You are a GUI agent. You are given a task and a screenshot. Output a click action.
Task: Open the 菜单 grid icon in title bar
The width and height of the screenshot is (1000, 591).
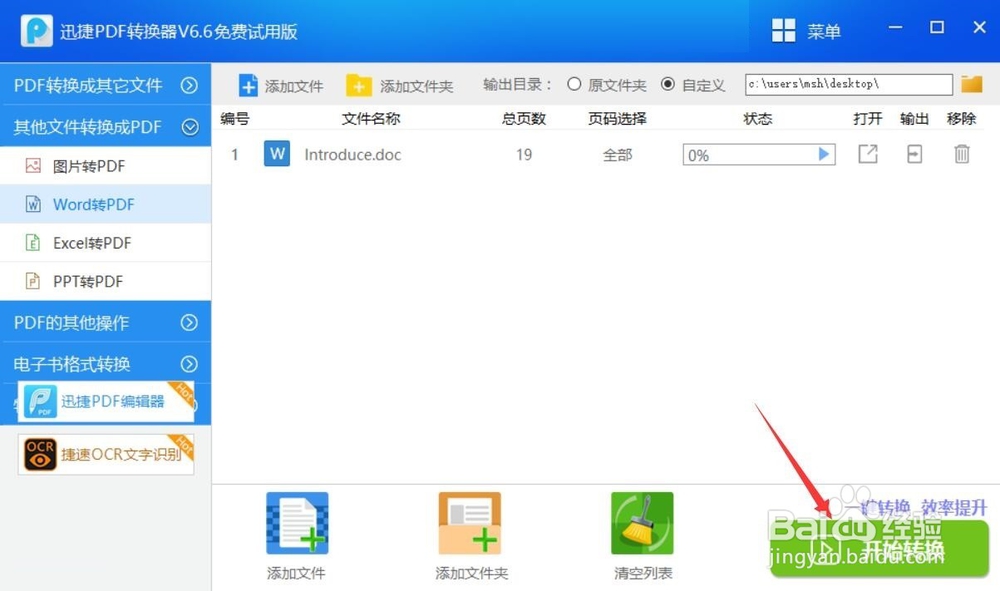click(783, 30)
